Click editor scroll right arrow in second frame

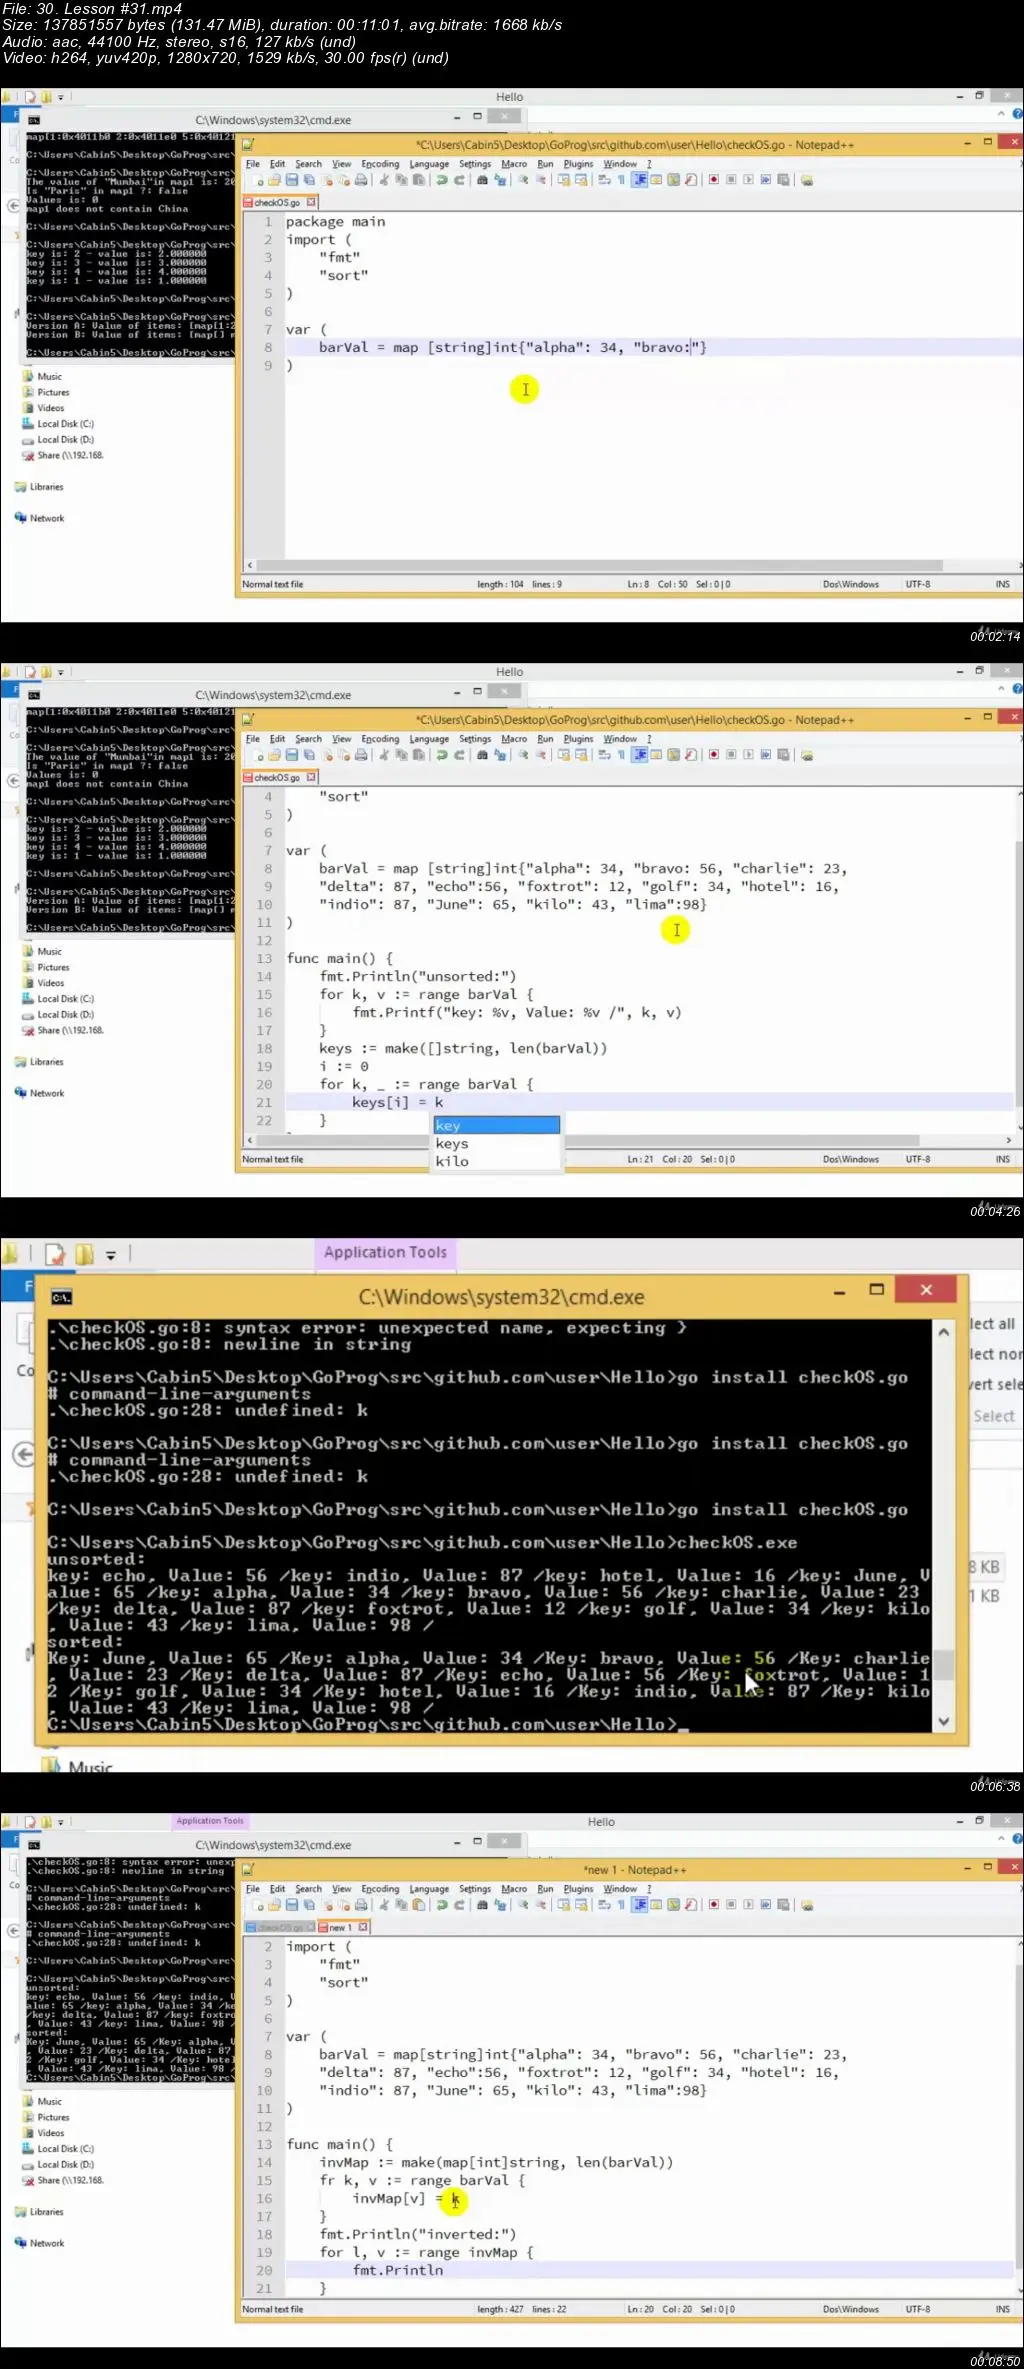[1008, 1140]
